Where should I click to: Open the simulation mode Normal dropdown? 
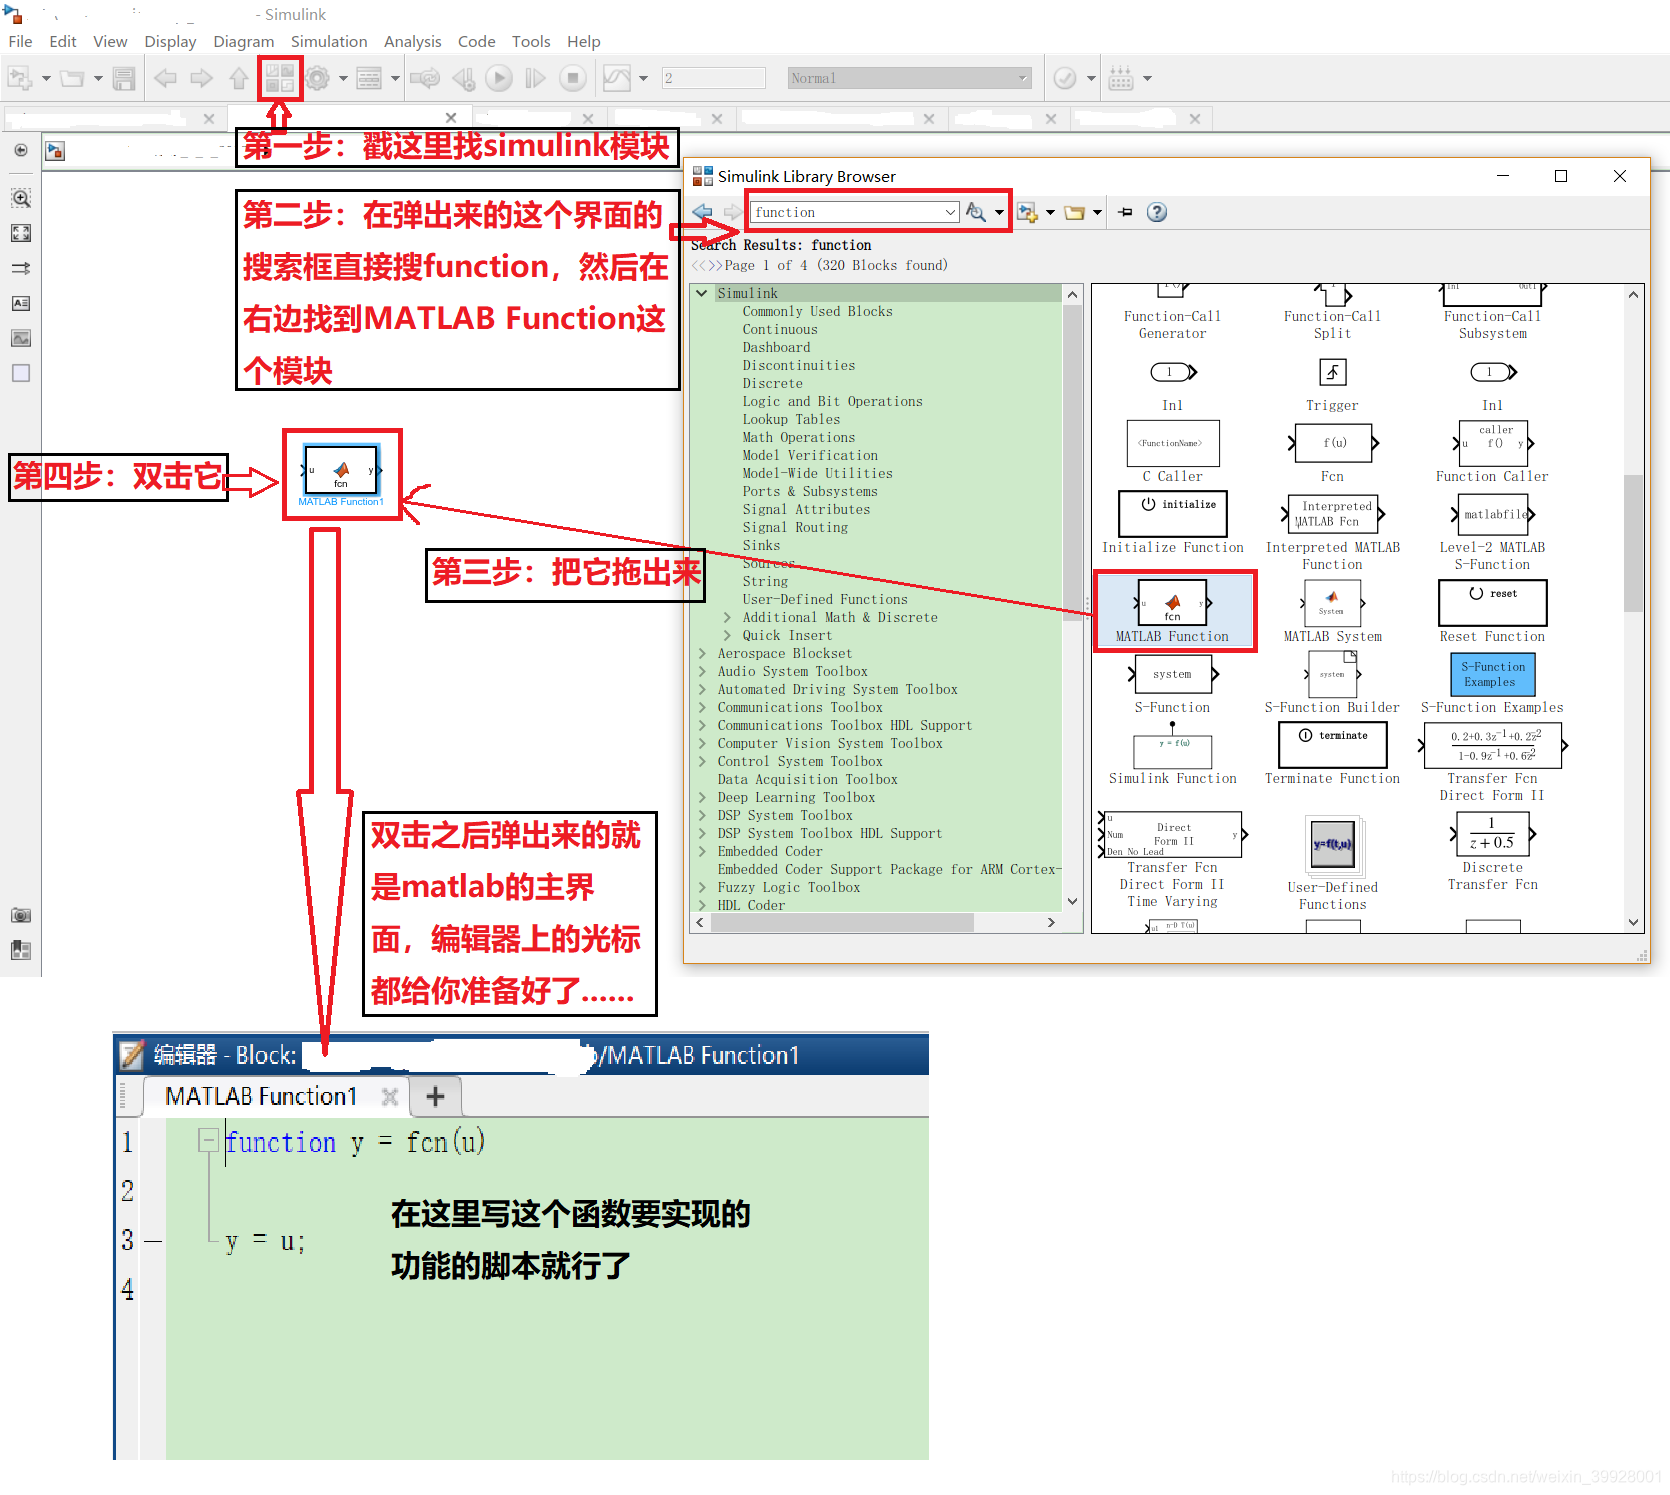coord(909,78)
